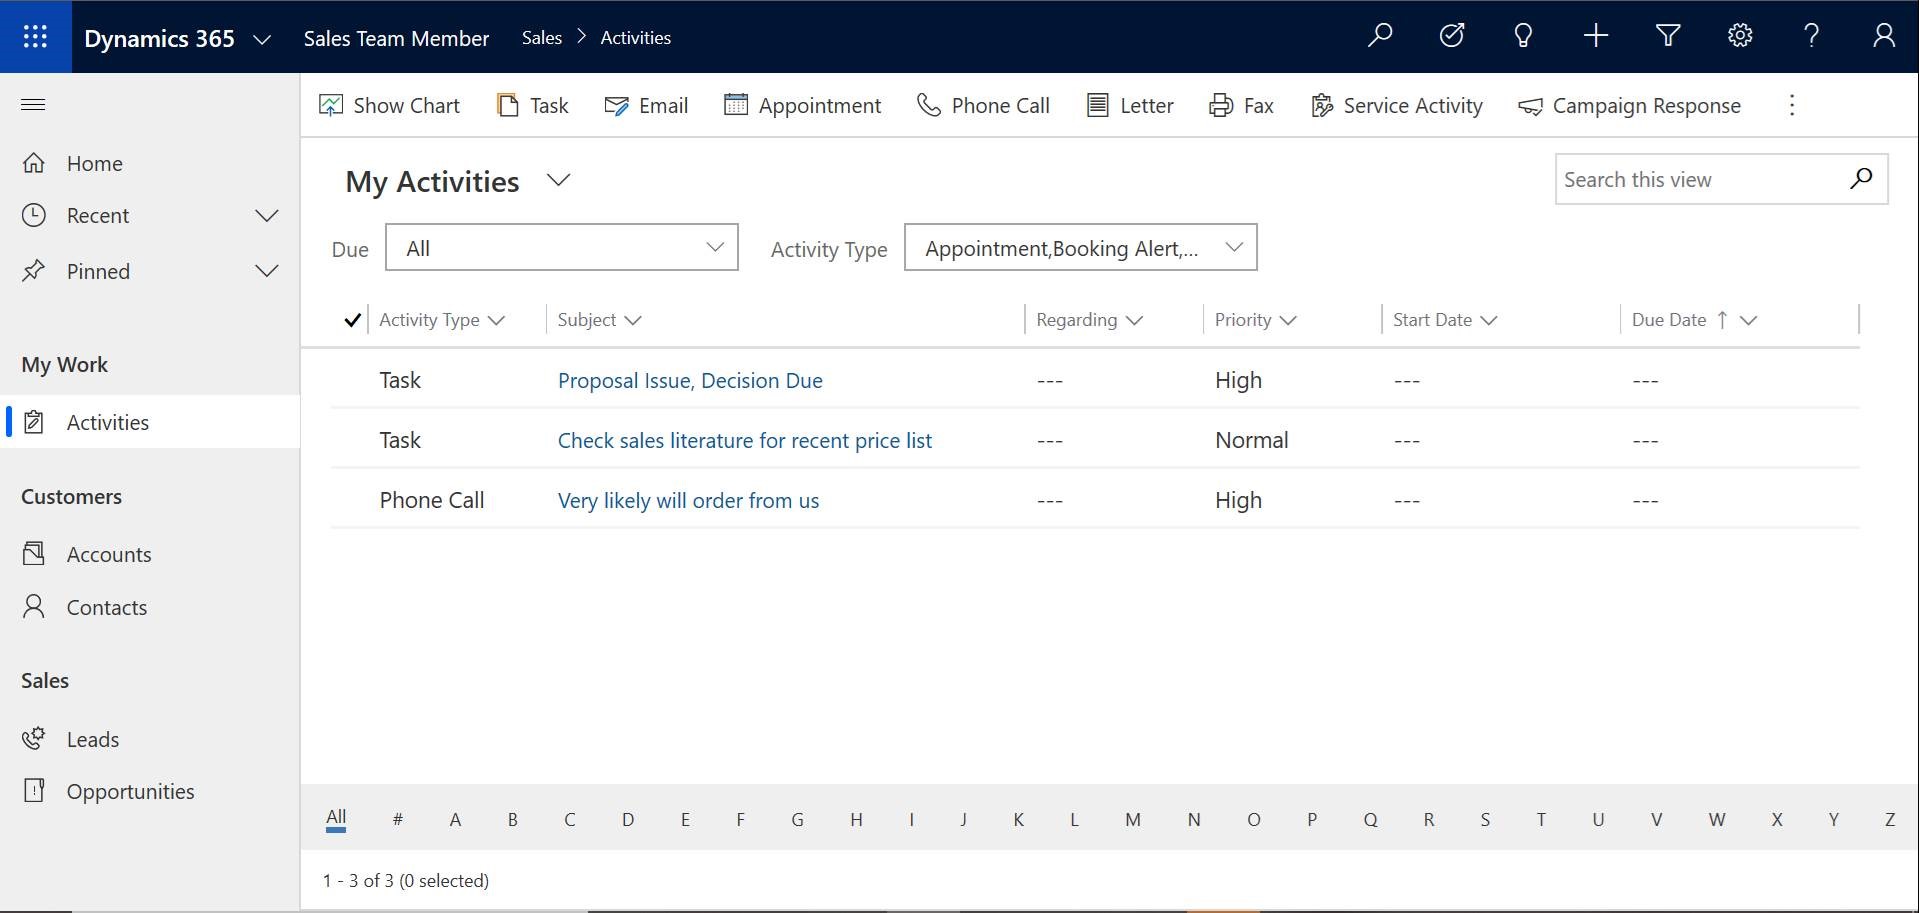Open the Settings gear
Image resolution: width=1919 pixels, height=913 pixels.
[1740, 37]
